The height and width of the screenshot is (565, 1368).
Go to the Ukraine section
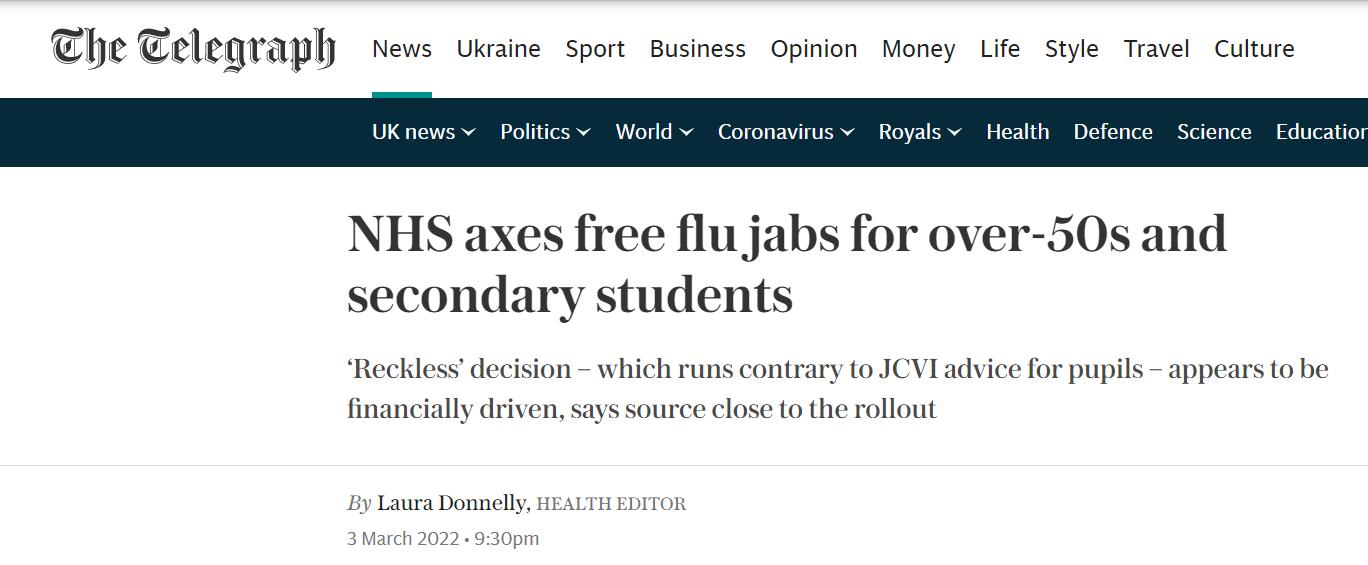click(x=498, y=49)
